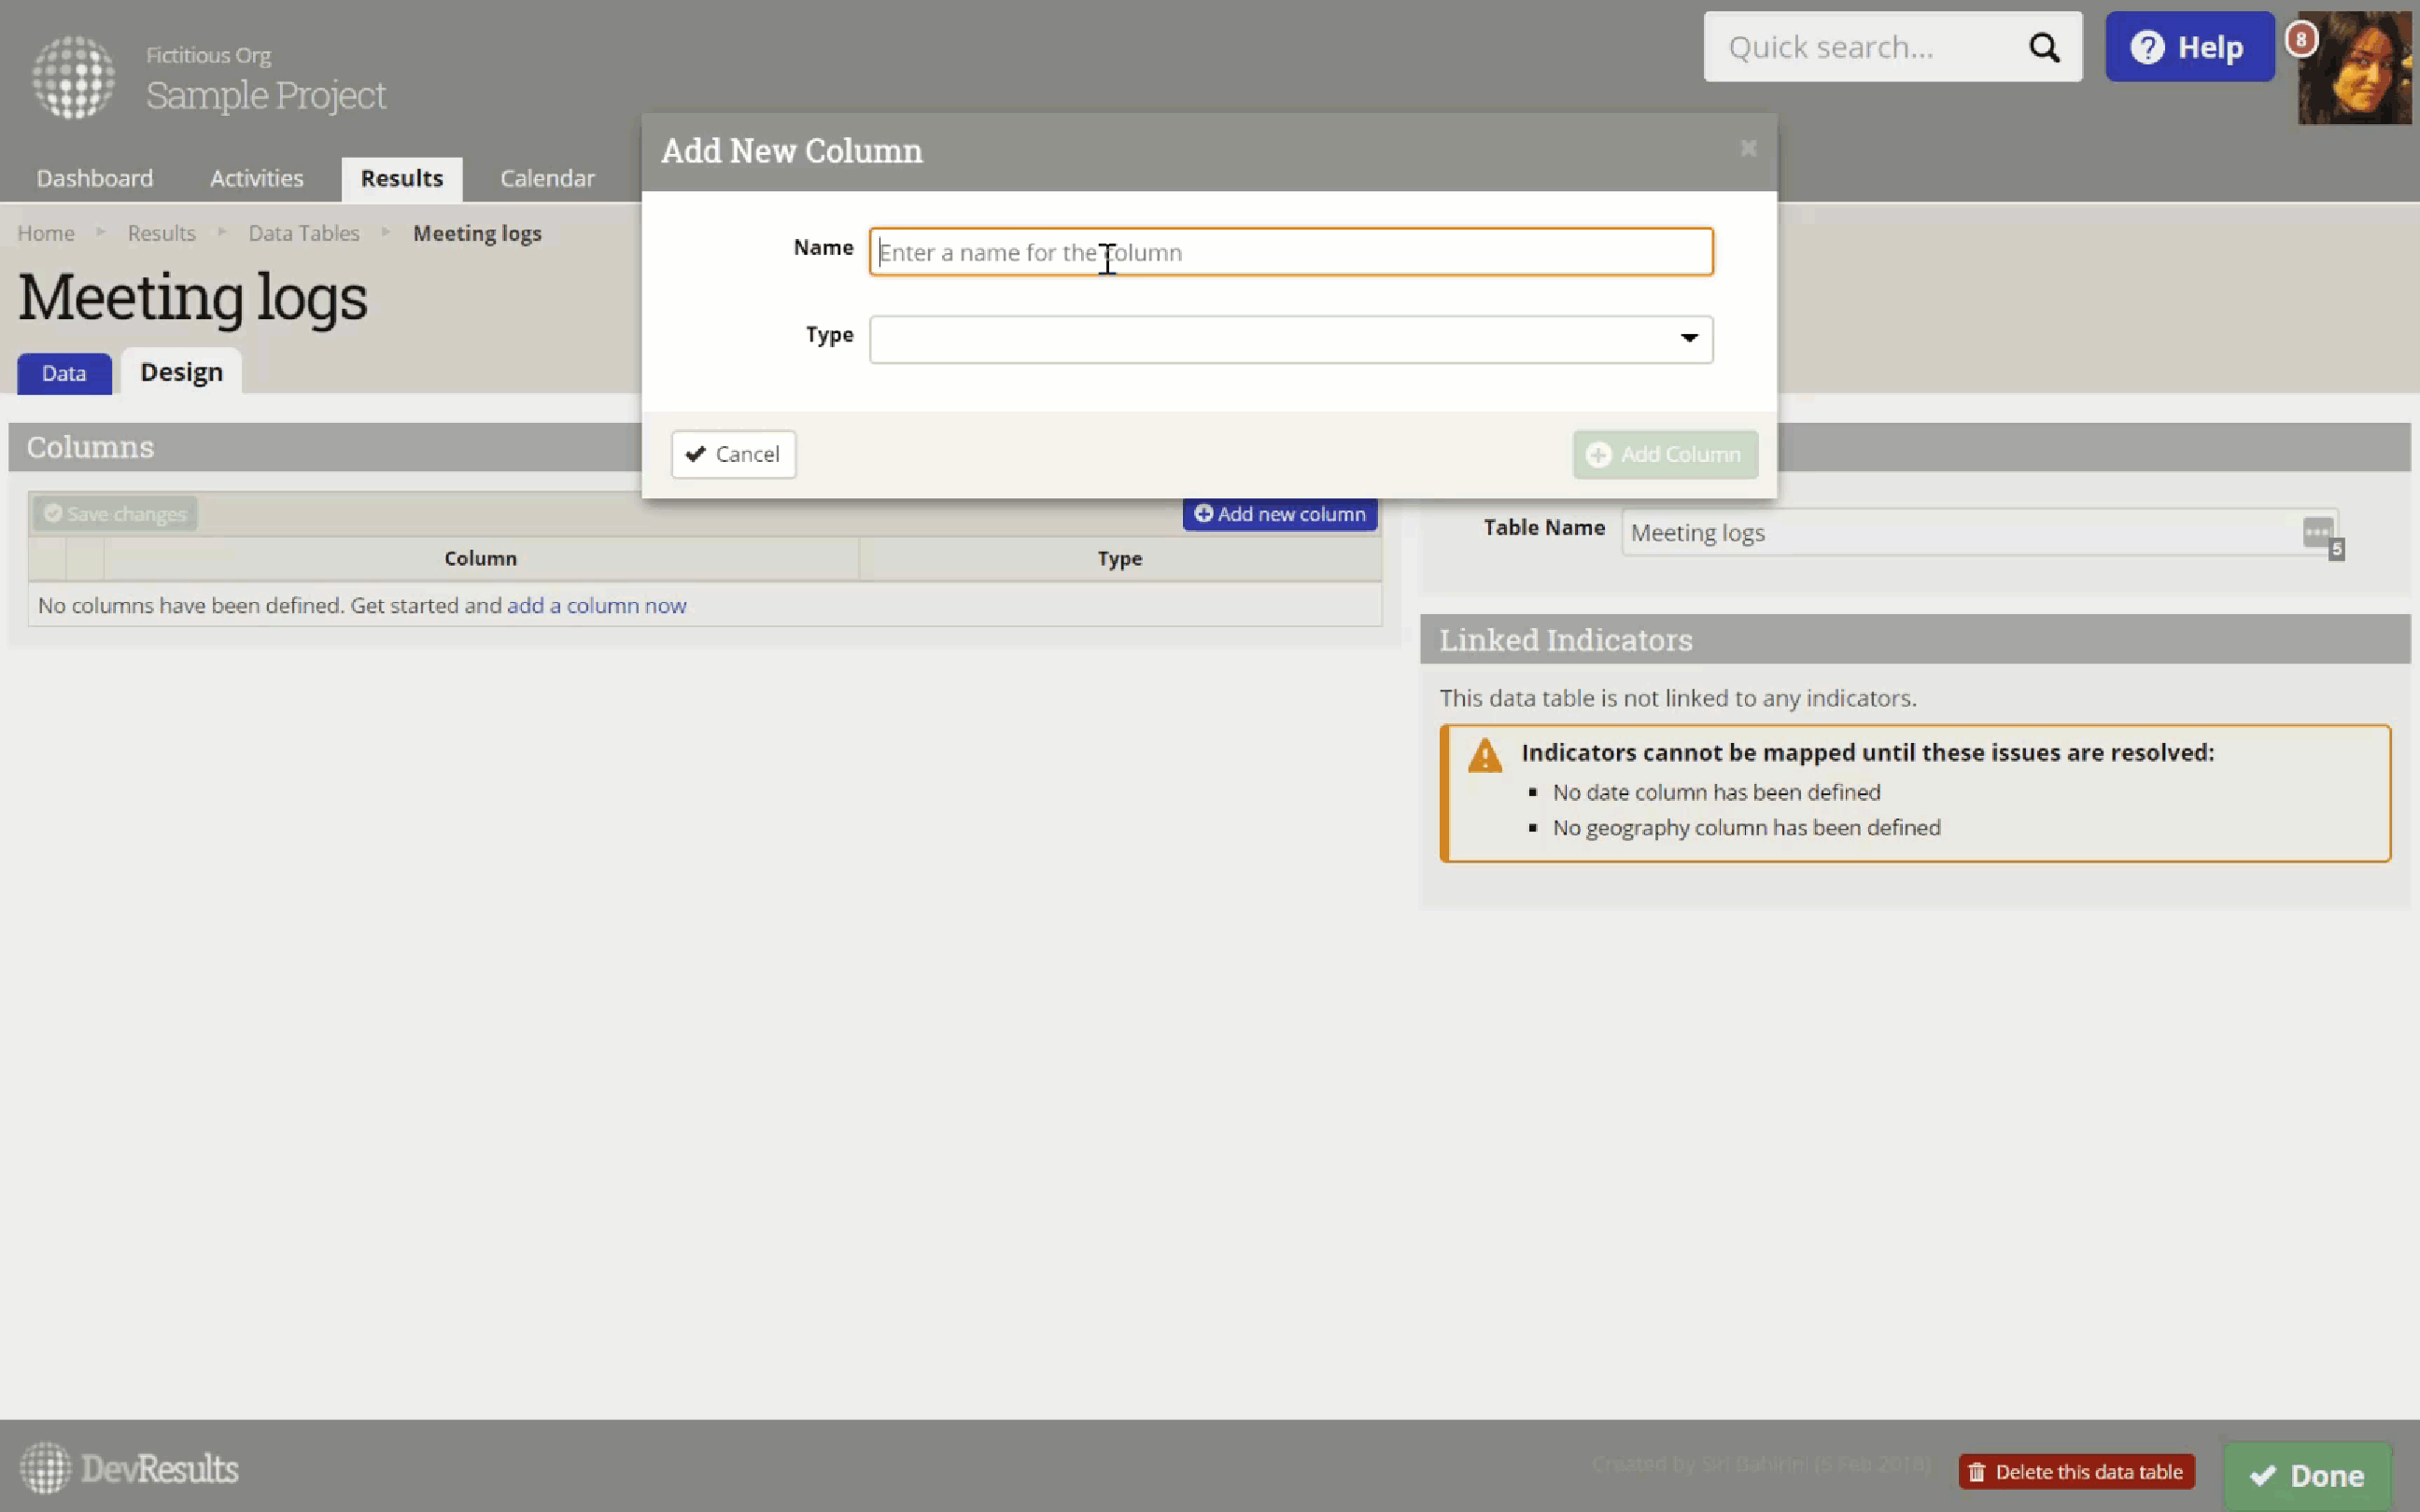Click the search magnifier icon

click(2044, 47)
